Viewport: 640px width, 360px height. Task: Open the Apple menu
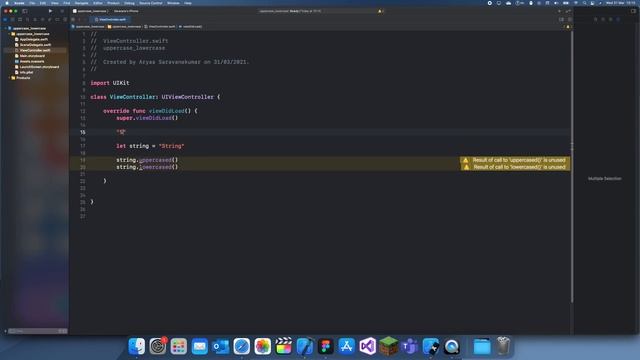(7, 3)
